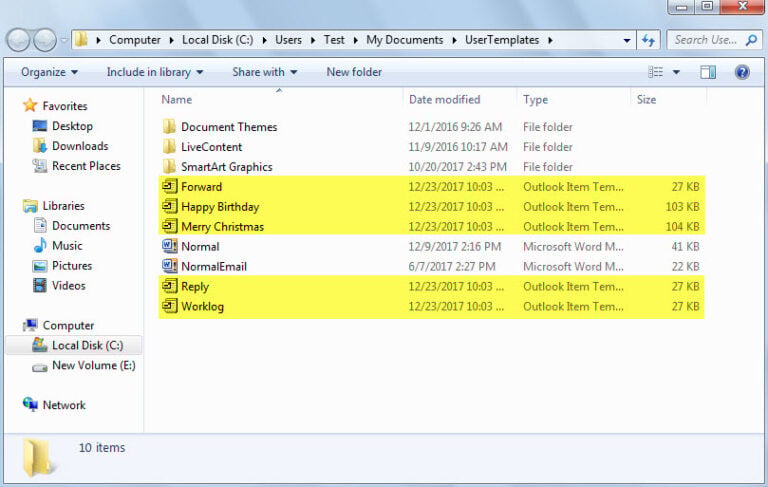Open recent locations dropdown beside nav arrows
Image resolution: width=768 pixels, height=487 pixels.
[64, 40]
